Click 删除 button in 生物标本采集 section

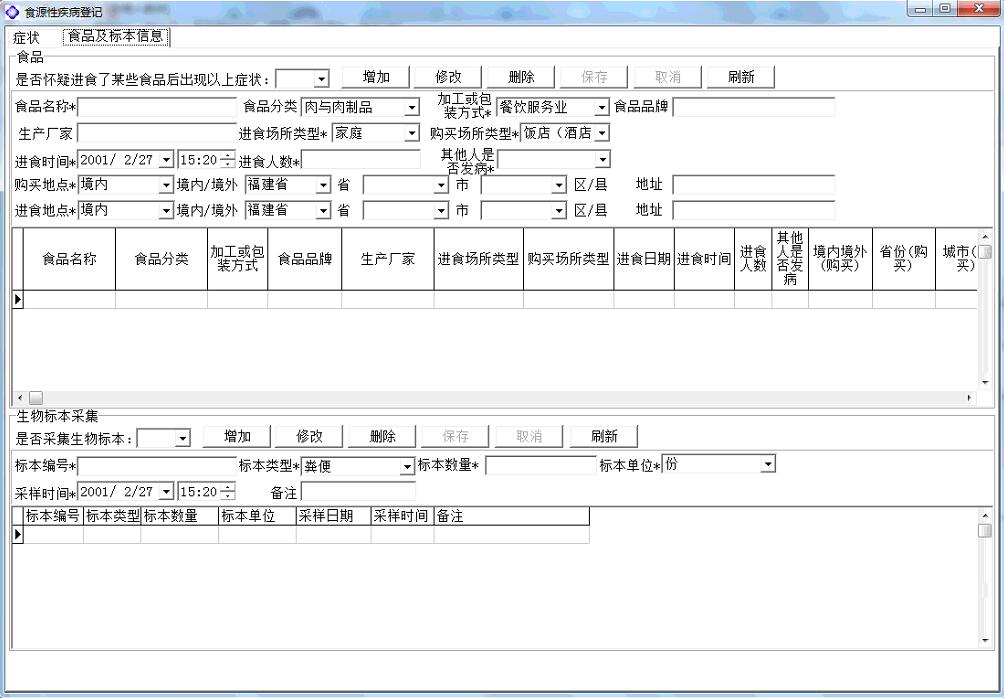click(x=382, y=436)
